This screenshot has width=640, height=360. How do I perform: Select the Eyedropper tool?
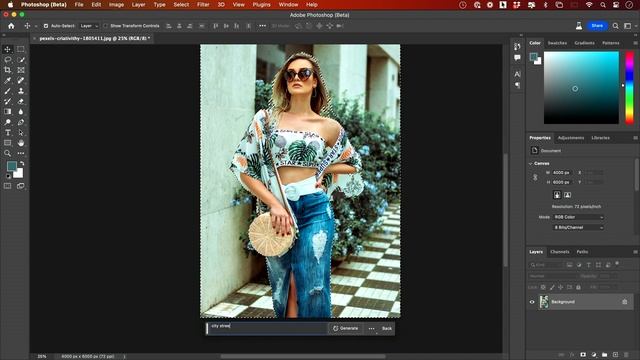(7, 80)
